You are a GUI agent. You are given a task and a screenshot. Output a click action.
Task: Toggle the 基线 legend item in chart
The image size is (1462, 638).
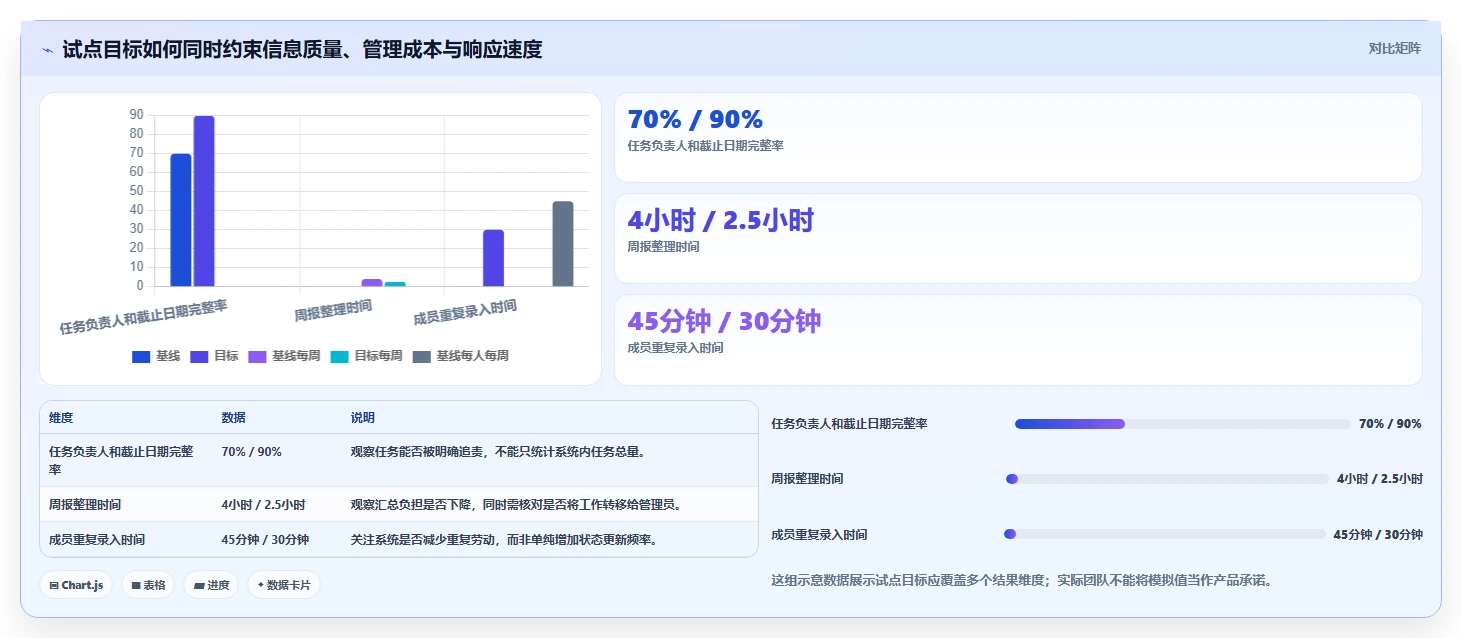click(x=156, y=356)
